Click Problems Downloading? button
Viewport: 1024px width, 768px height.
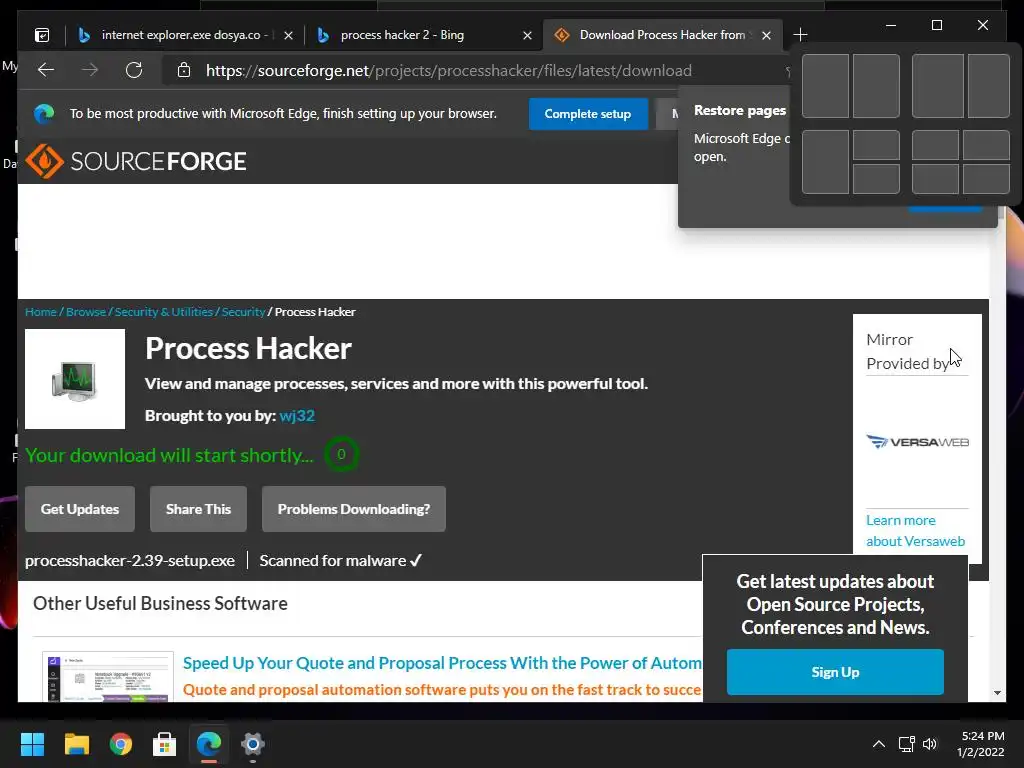(354, 509)
